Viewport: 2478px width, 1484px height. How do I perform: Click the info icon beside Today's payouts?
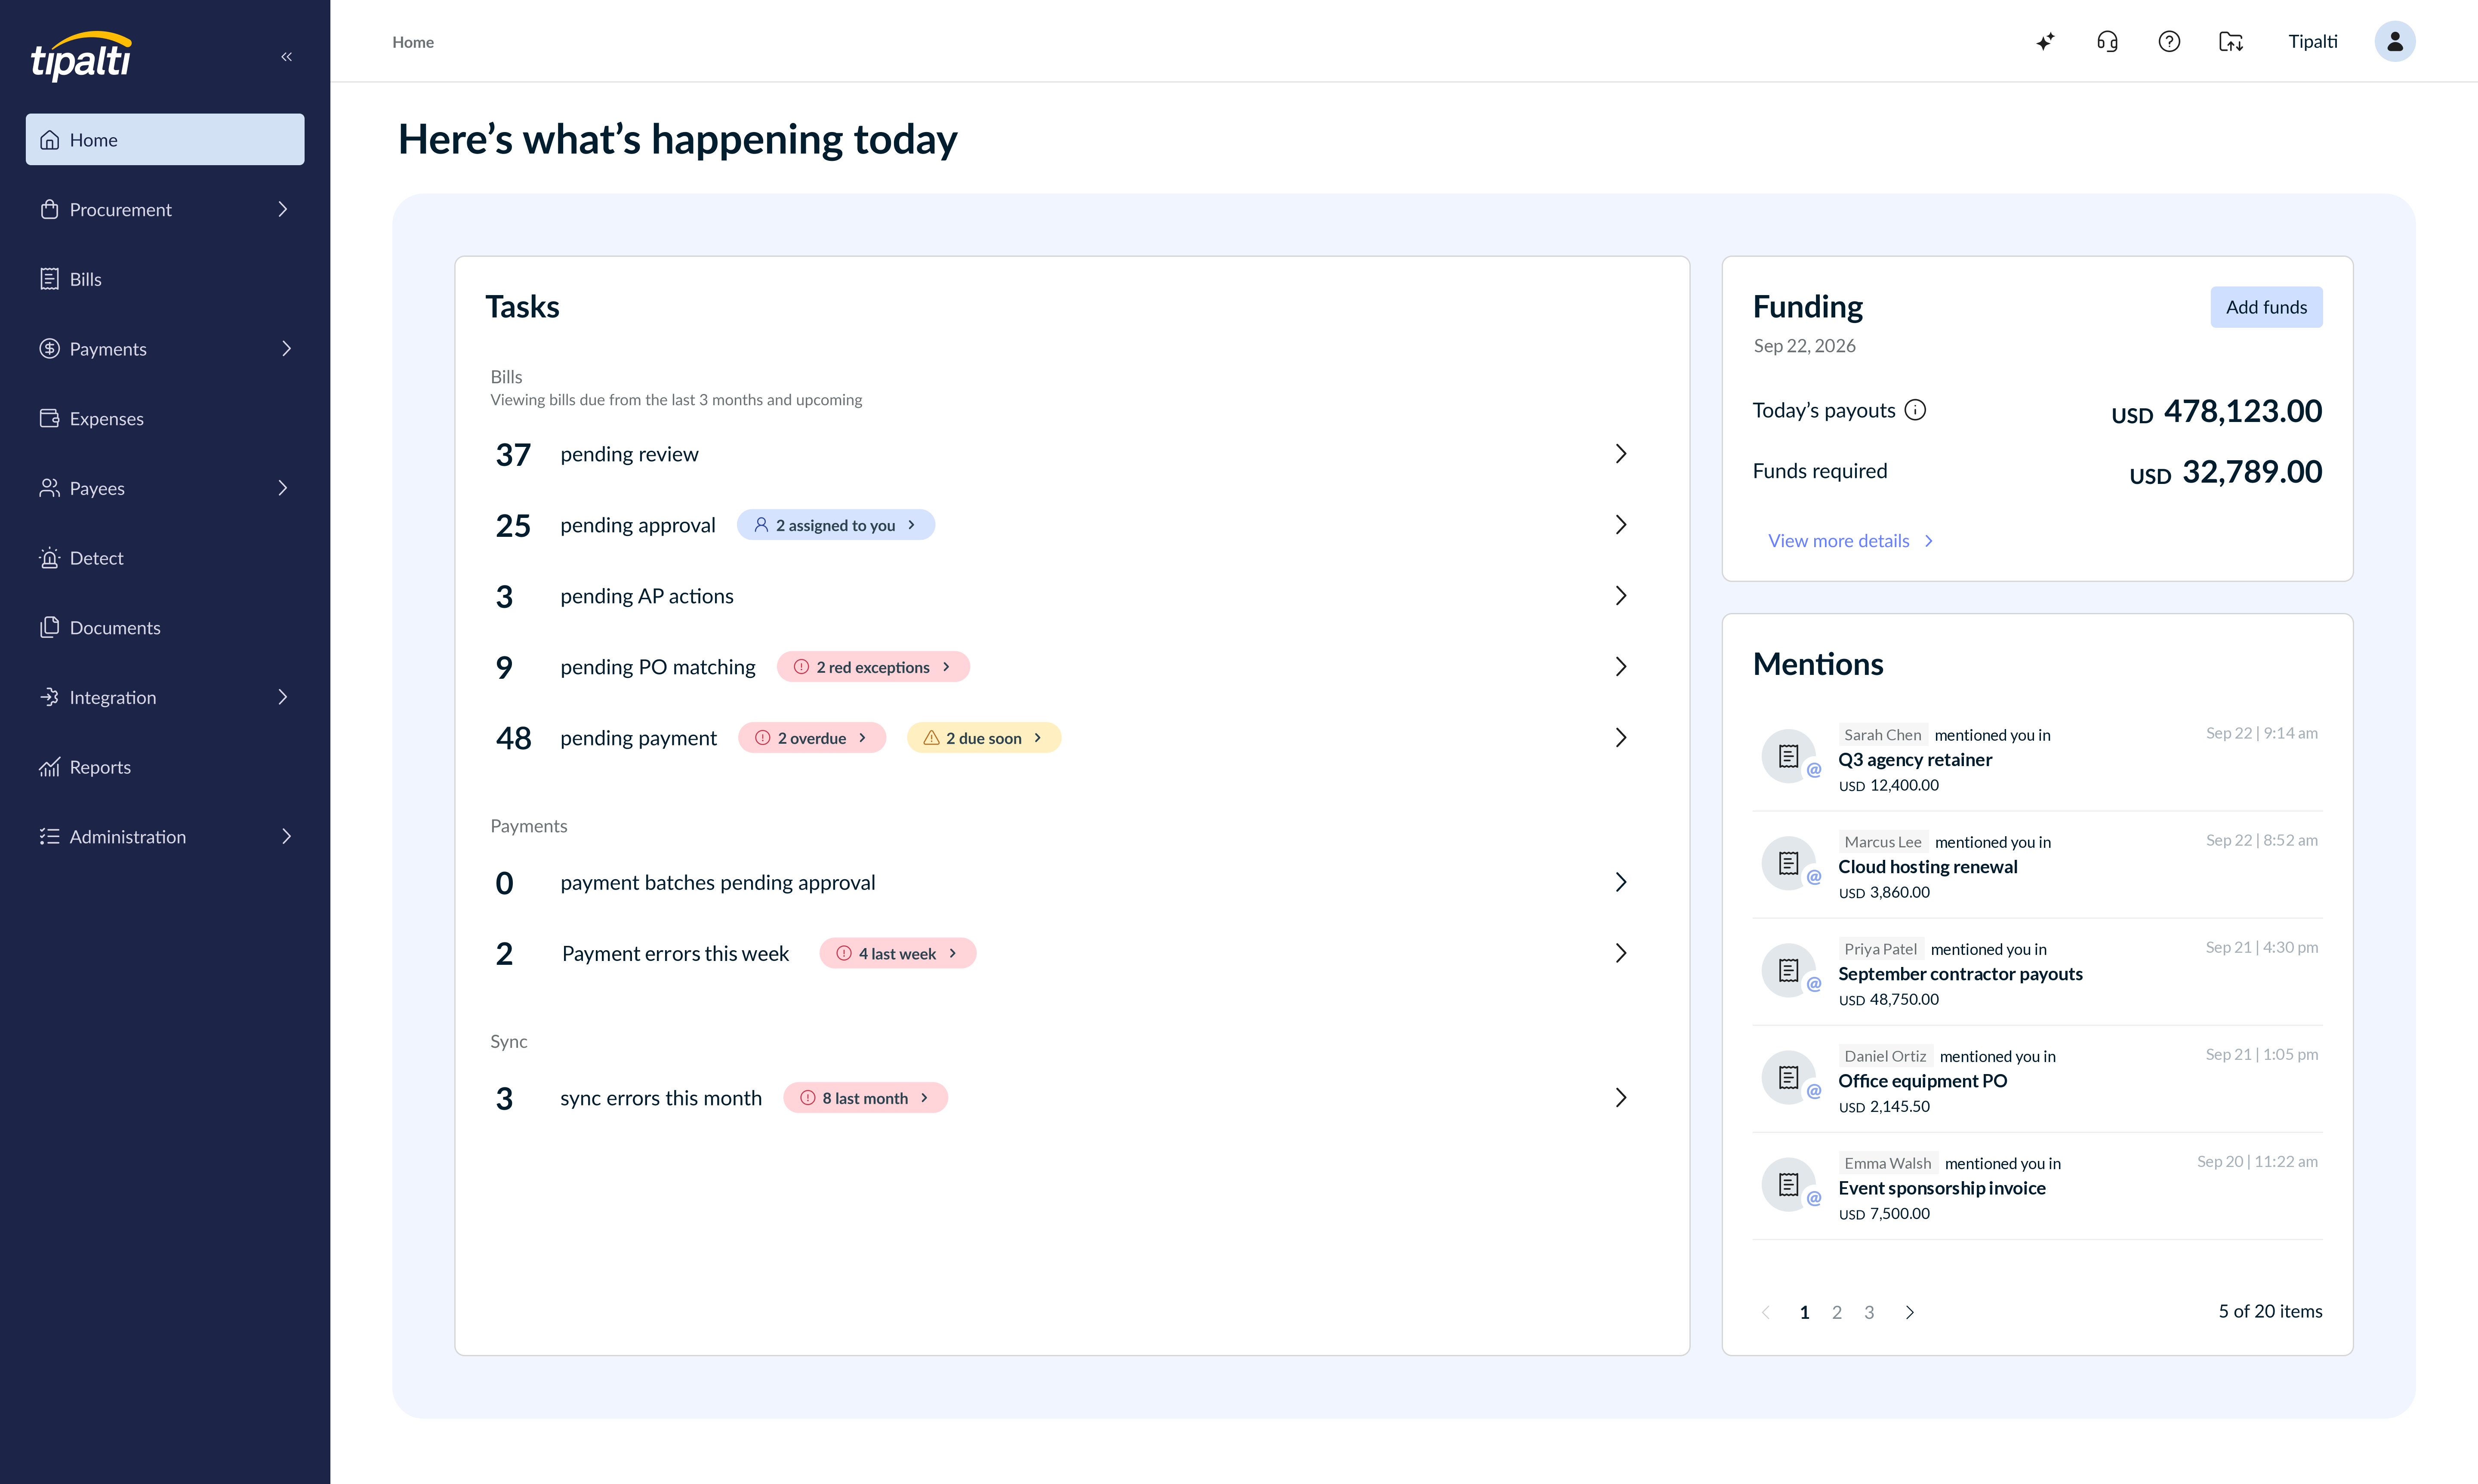[x=1915, y=410]
